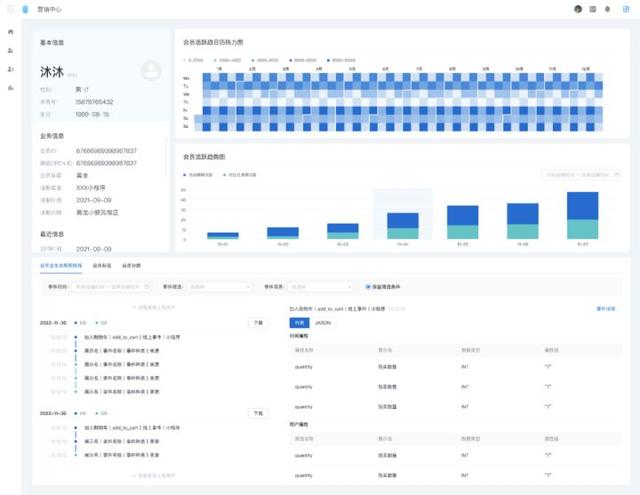Open the member-group icon in sidebar
This screenshot has width=640, height=495.
tap(11, 69)
